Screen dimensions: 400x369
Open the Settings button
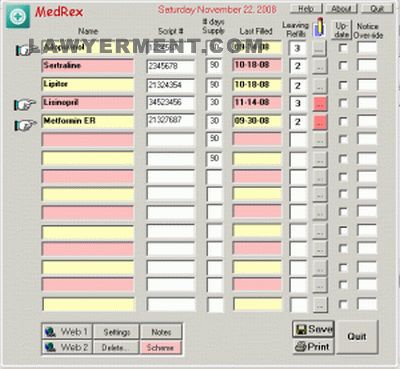click(116, 332)
